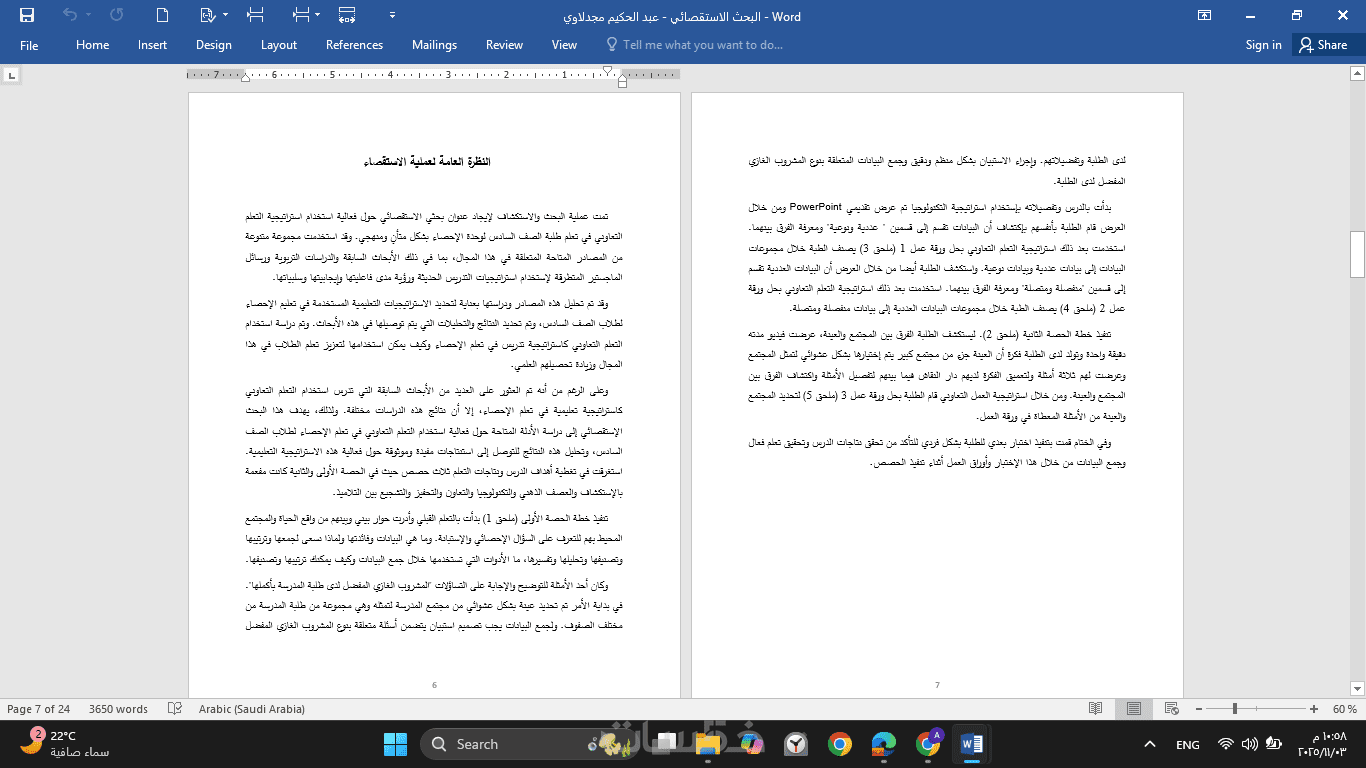Click the heading النظرة العامة لعملية الاستقصاء

(428, 162)
